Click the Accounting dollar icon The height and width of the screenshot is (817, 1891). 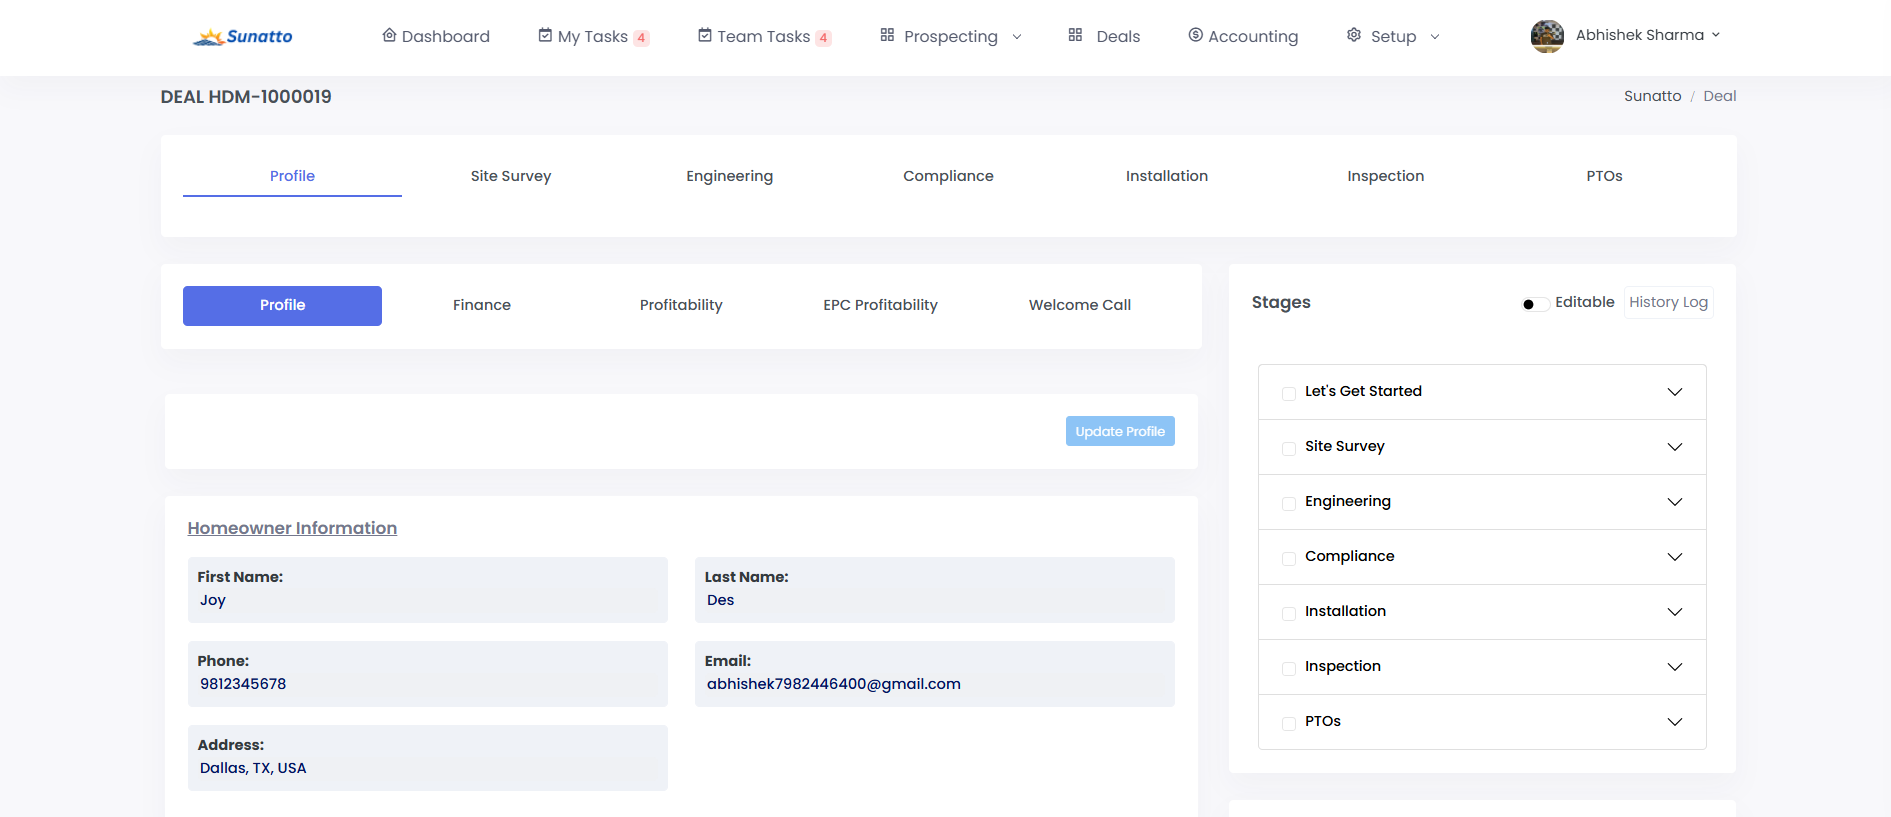coord(1195,35)
